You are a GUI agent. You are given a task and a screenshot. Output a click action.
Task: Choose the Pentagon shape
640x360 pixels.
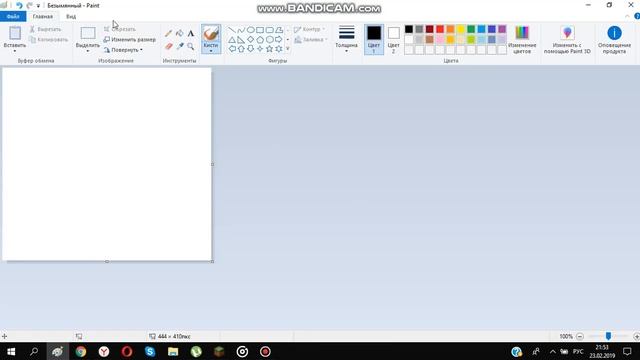tap(260, 40)
